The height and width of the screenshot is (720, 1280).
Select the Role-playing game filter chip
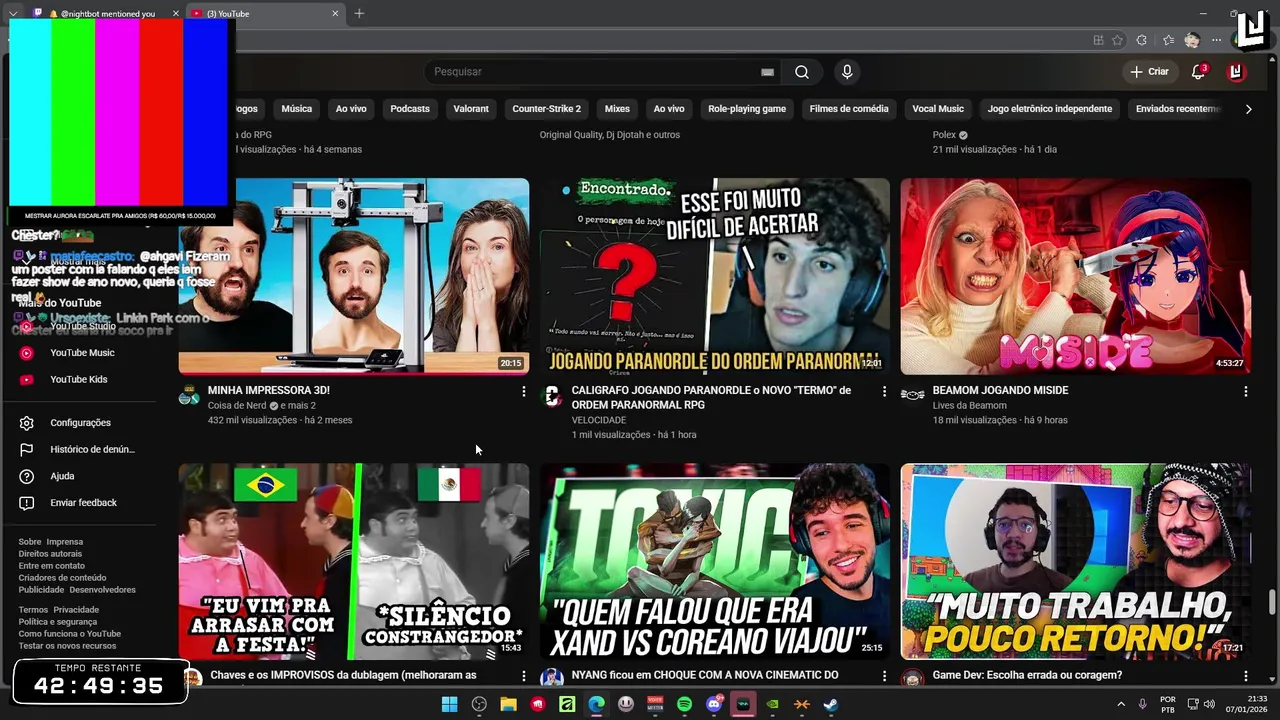pos(747,109)
